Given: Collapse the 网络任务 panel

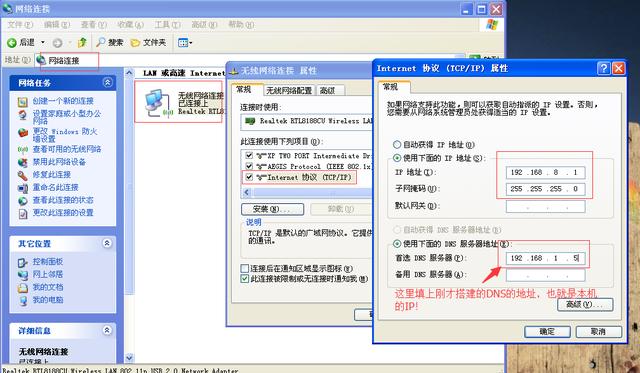Looking at the screenshot, I should coord(107,83).
